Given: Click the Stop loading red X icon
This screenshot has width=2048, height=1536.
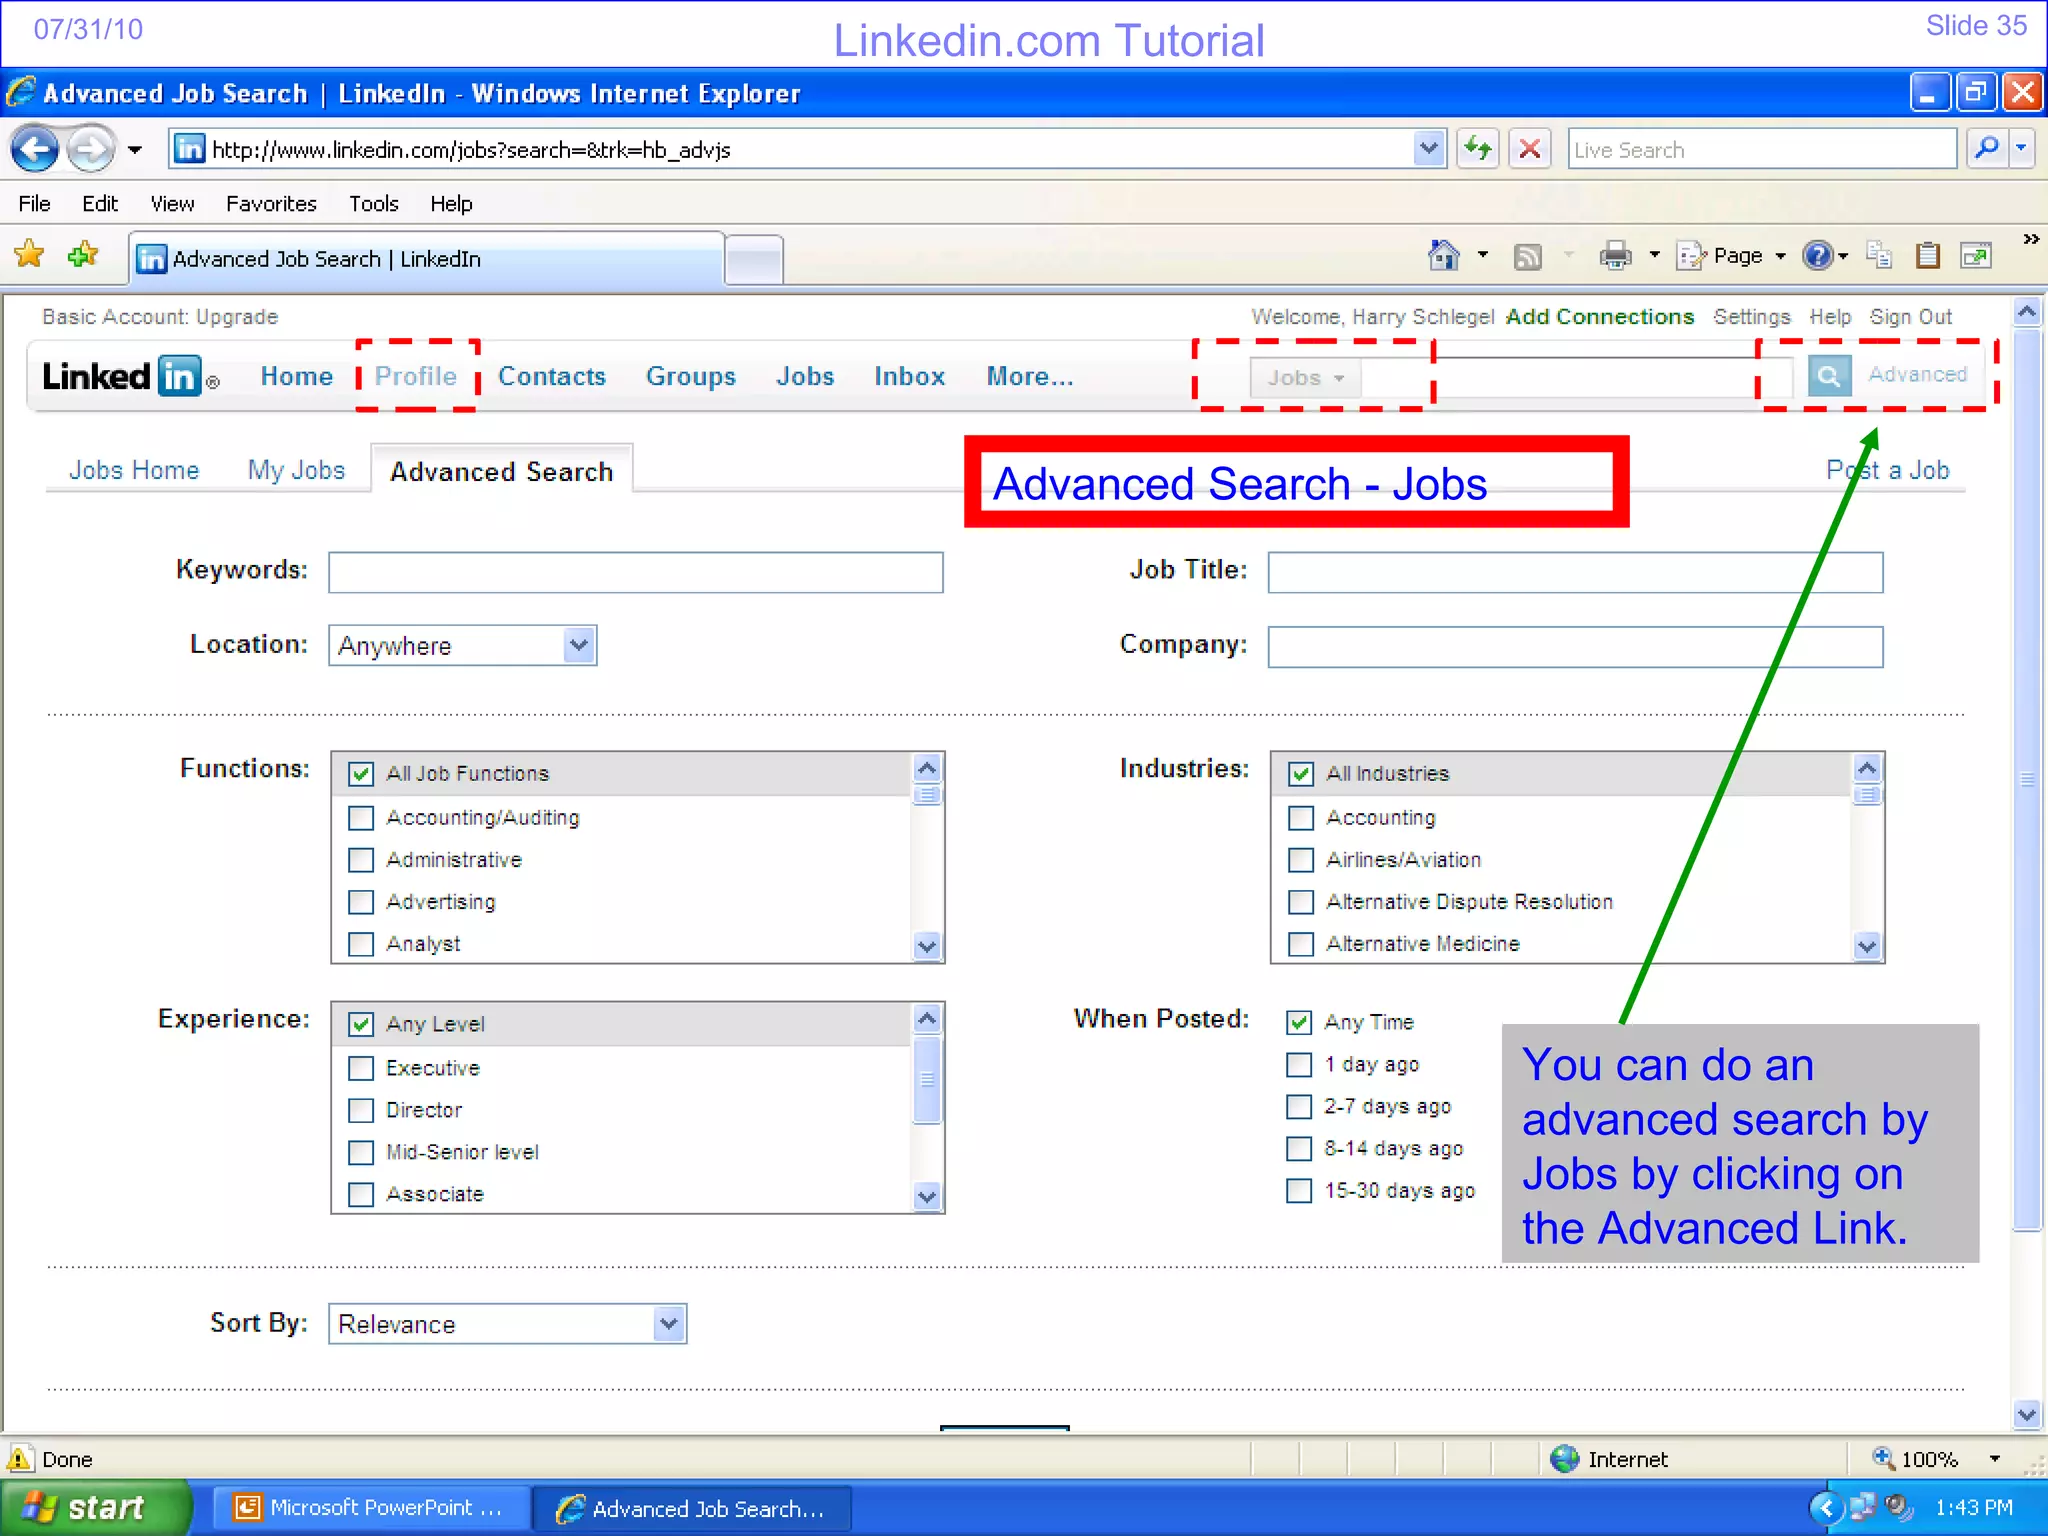Looking at the screenshot, I should [1530, 150].
